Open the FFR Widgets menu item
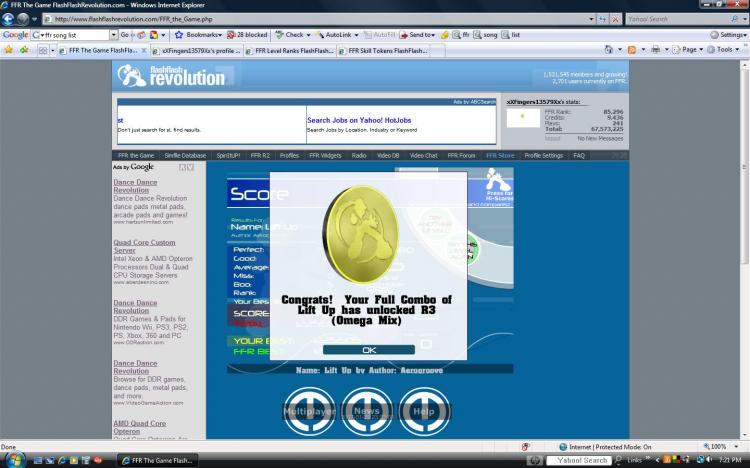Viewport: 750px width, 468px height. (325, 156)
